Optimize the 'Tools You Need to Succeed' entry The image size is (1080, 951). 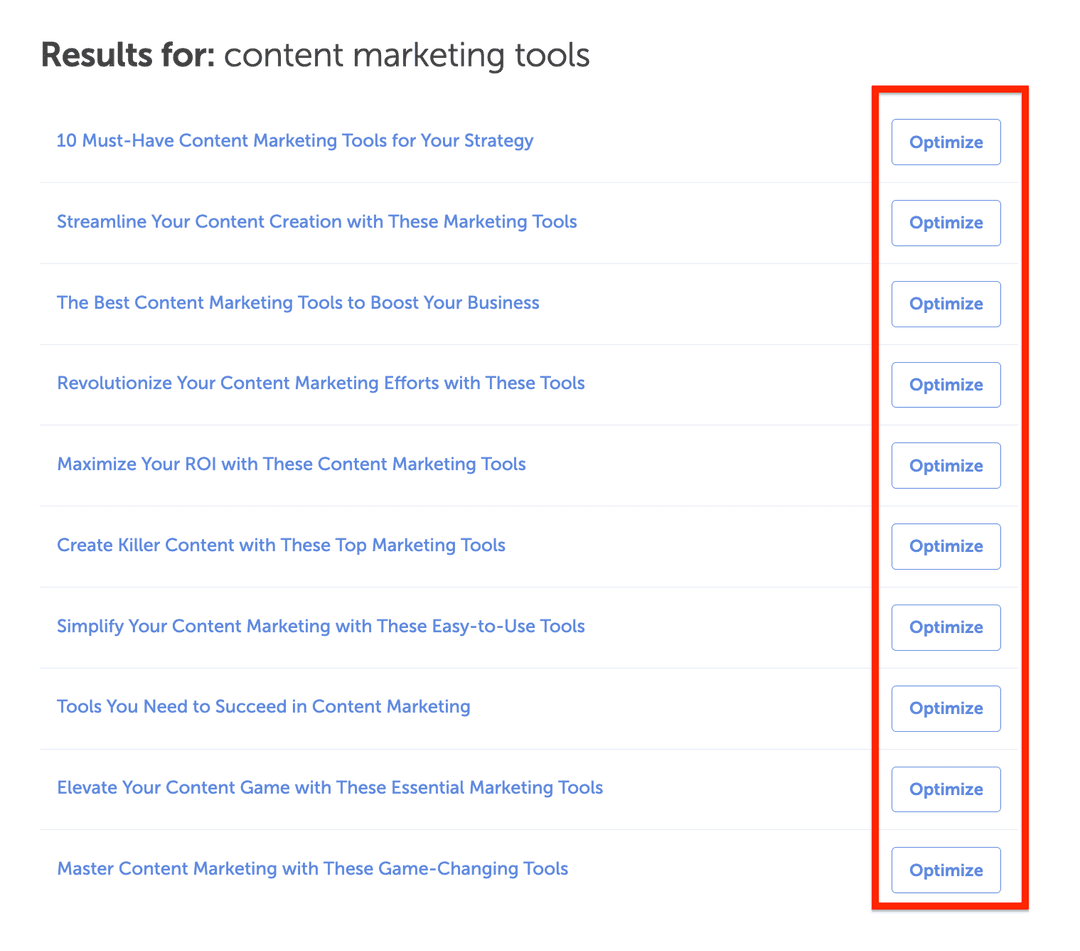tap(945, 707)
